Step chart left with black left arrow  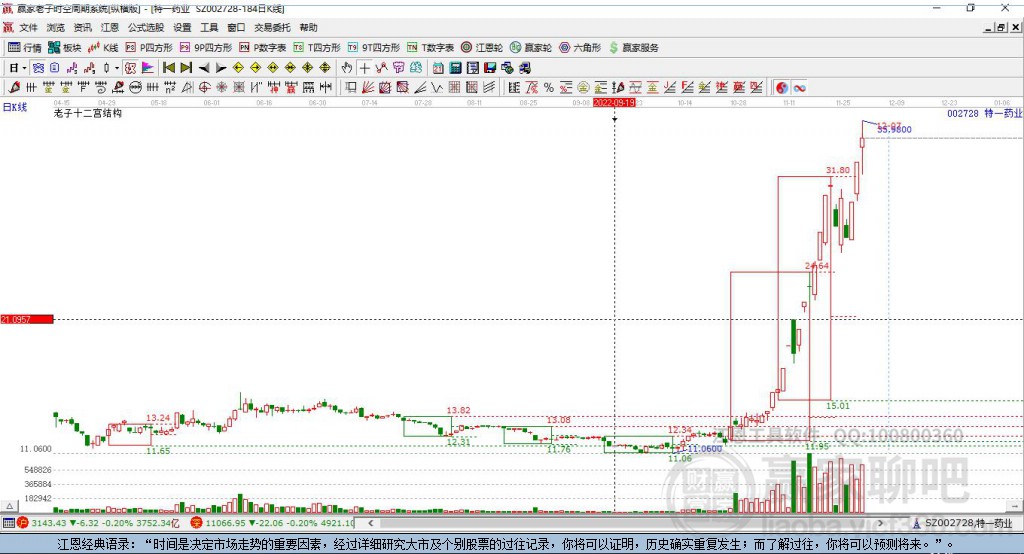204,67
